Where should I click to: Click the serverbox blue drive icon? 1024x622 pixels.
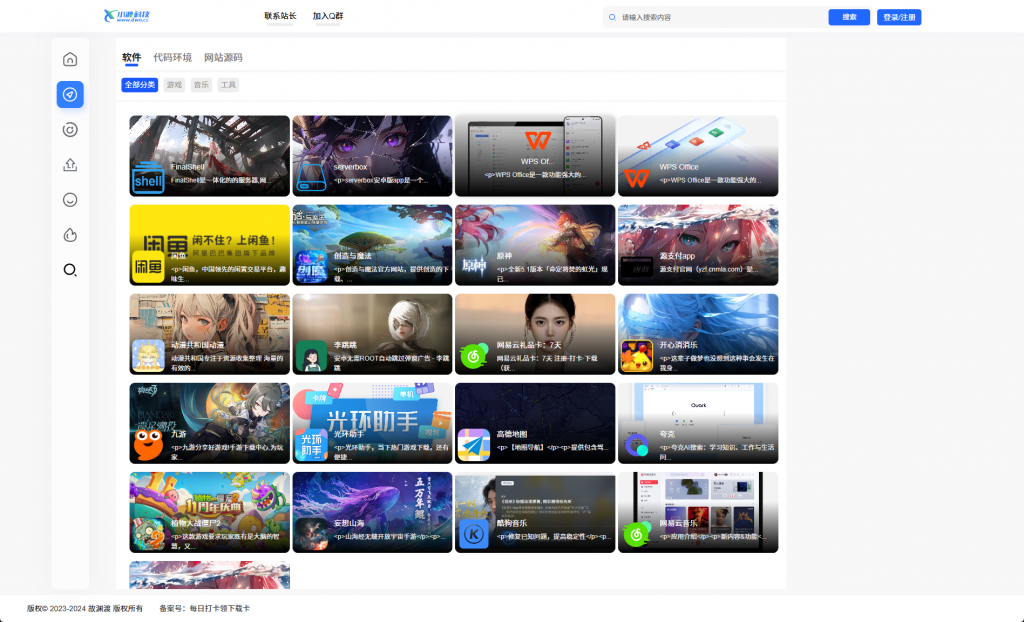(311, 177)
